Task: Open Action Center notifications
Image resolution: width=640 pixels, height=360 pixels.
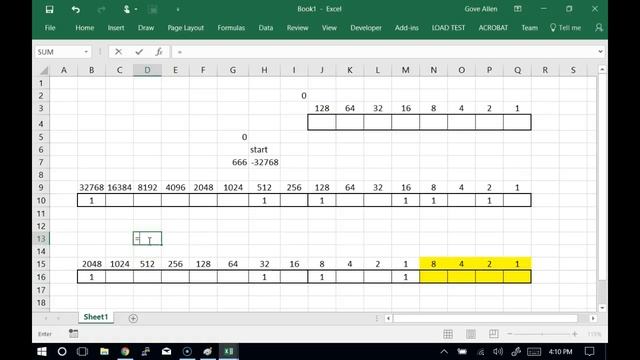Action: click(589, 351)
